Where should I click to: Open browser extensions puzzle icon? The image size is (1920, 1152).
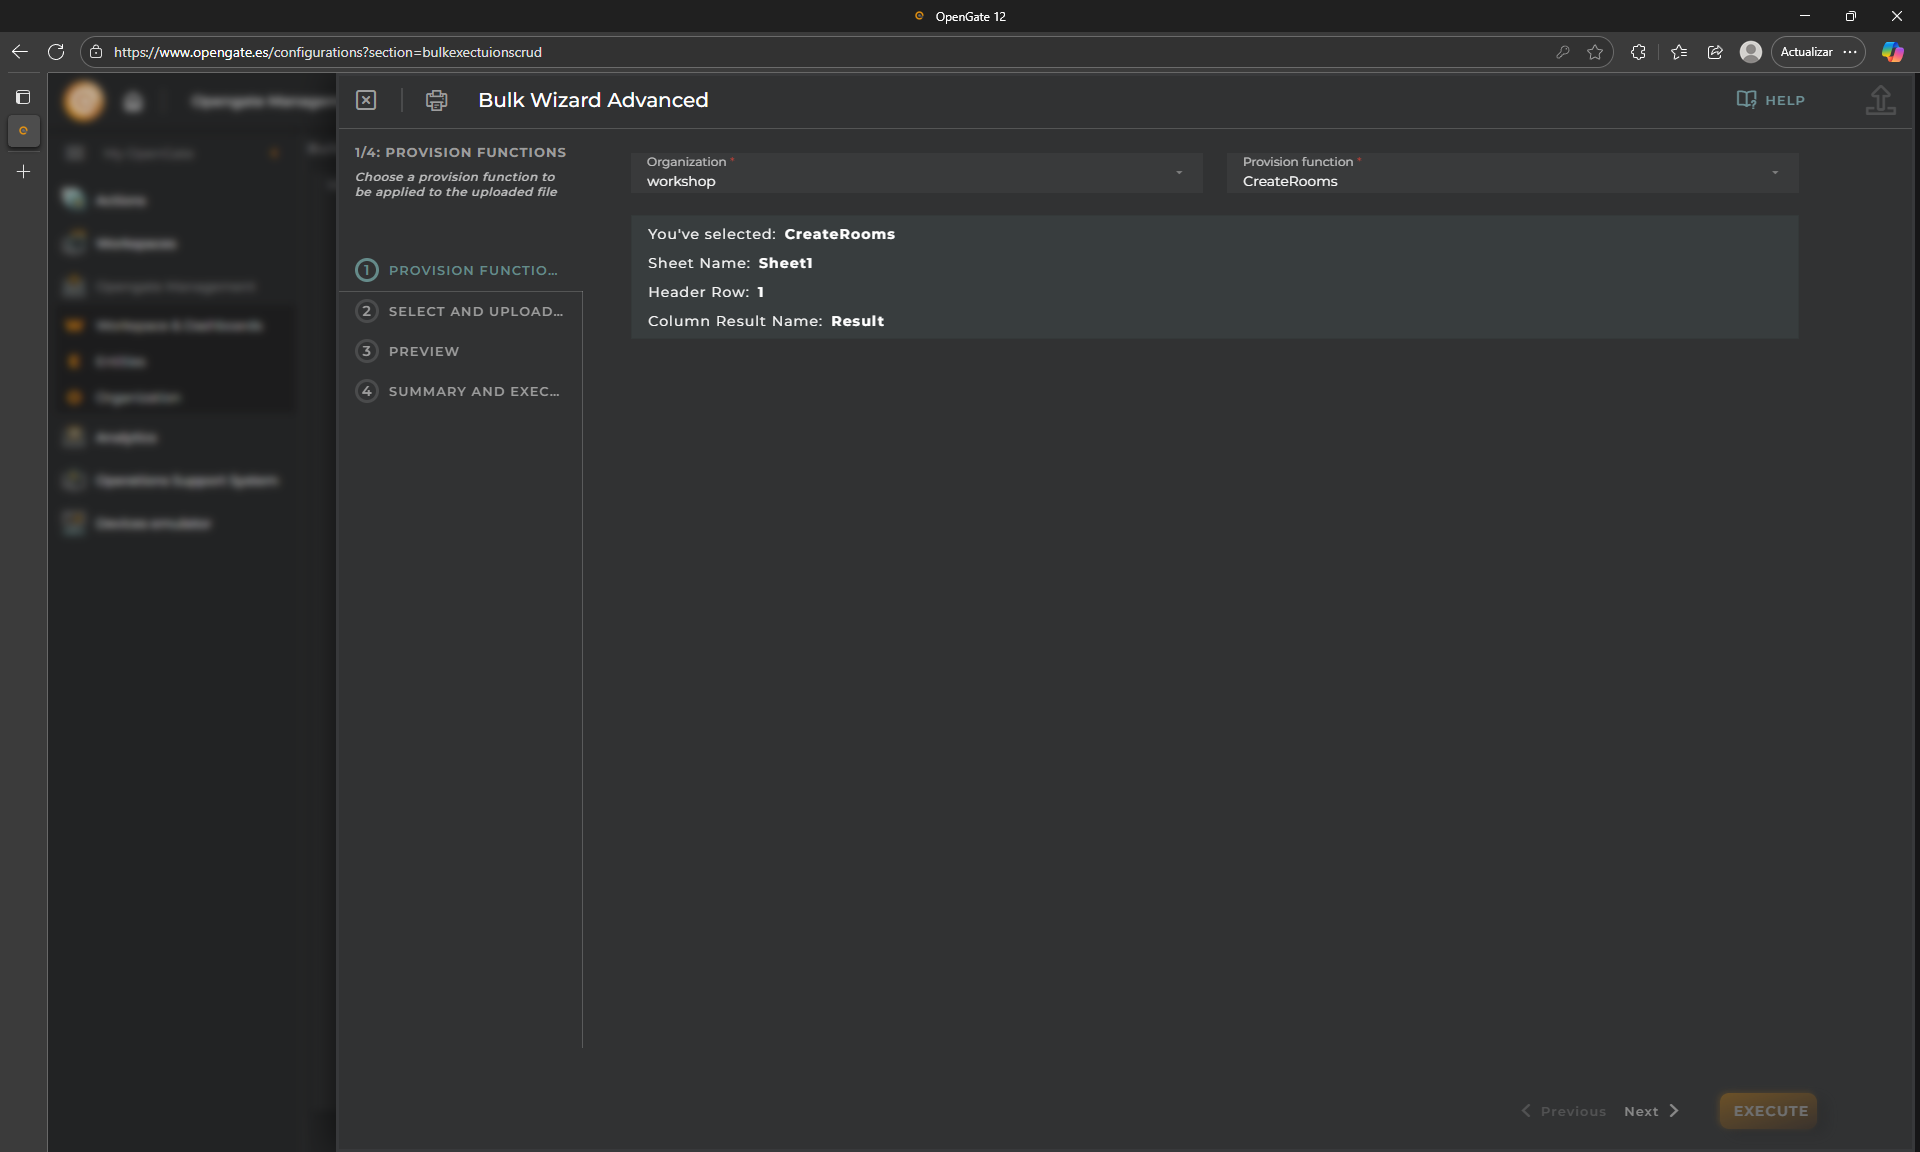coord(1638,52)
